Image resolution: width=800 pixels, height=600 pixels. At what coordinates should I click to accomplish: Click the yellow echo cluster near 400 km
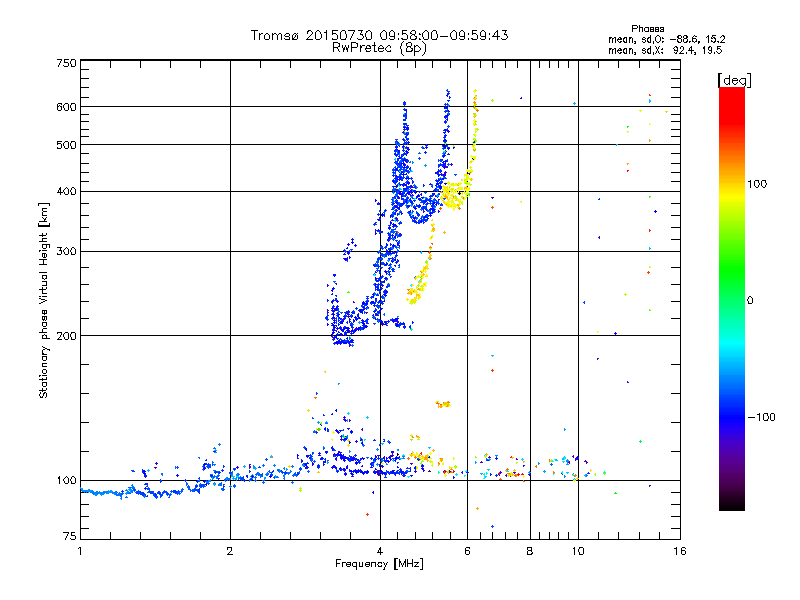tap(454, 194)
